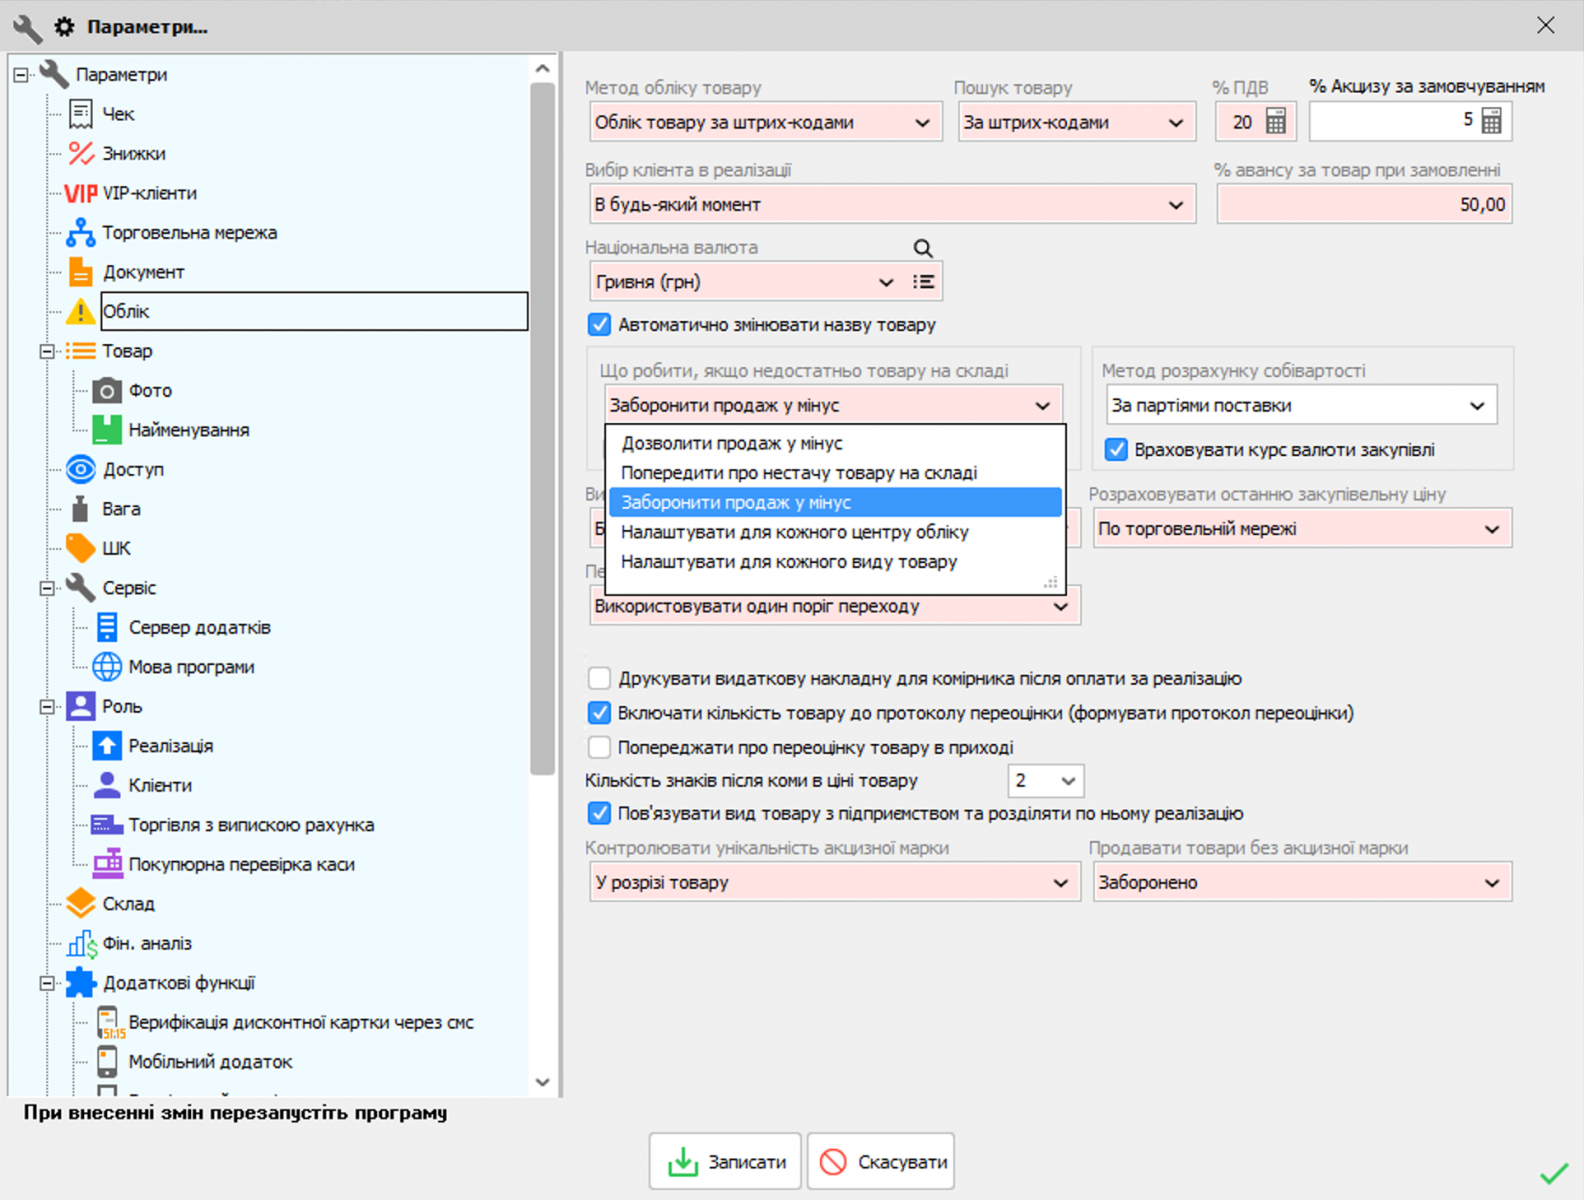Screen dimensions: 1584x1200
Task: Uncheck Автоматично змінювати назву товару
Action: [599, 325]
